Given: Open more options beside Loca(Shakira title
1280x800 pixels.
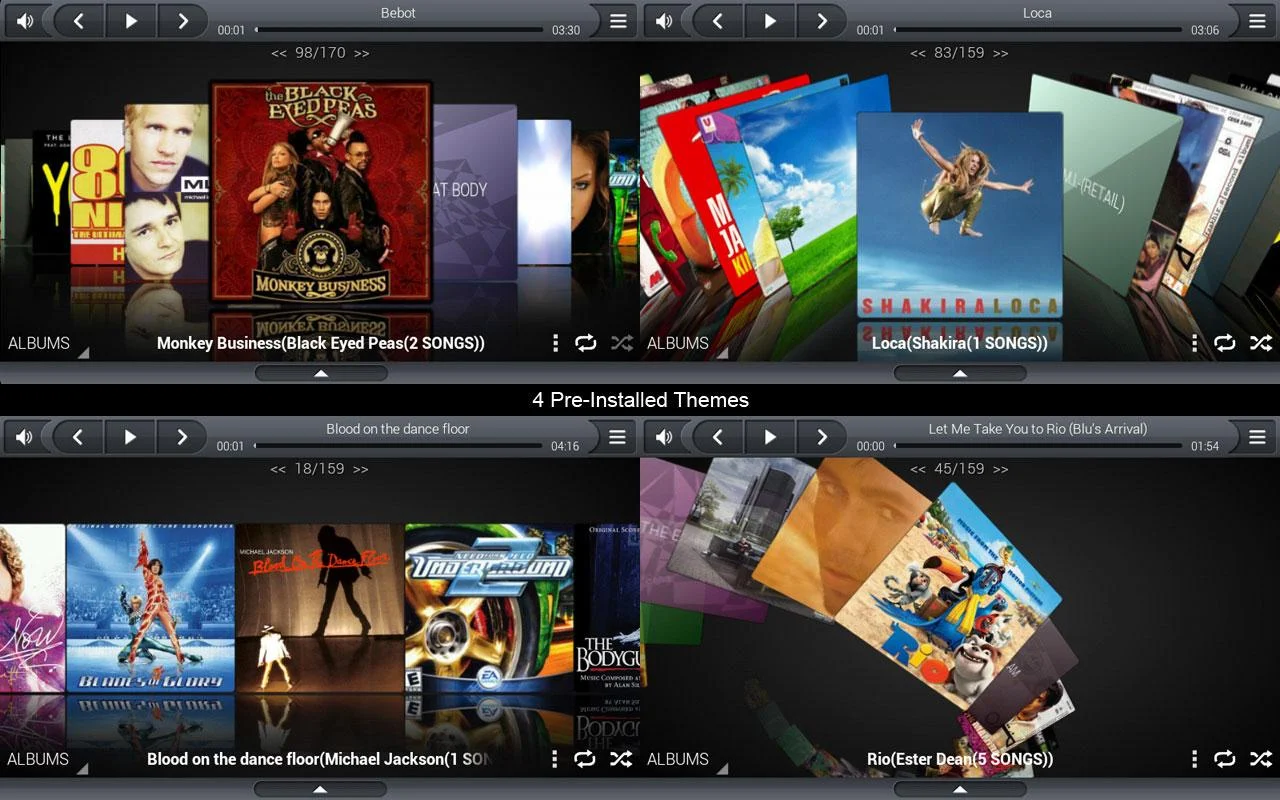Looking at the screenshot, I should tap(1194, 343).
